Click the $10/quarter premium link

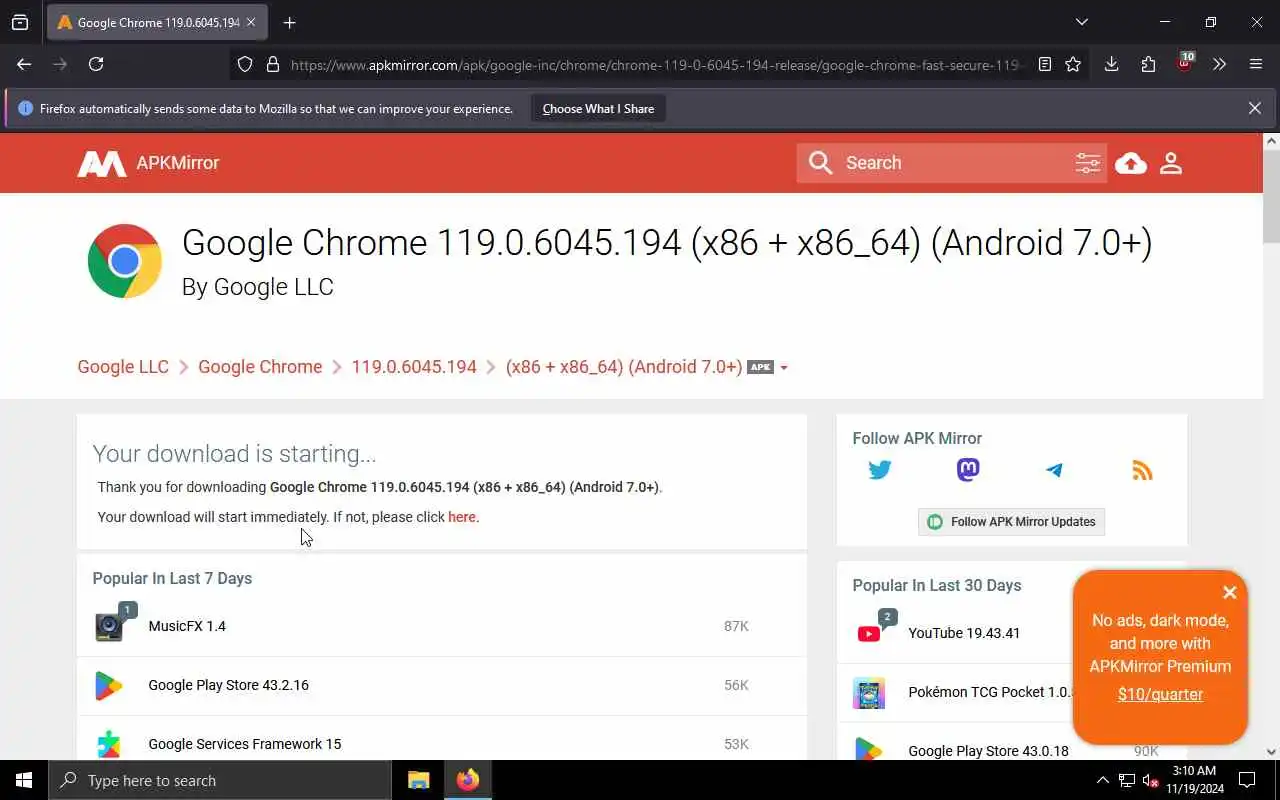tap(1160, 694)
